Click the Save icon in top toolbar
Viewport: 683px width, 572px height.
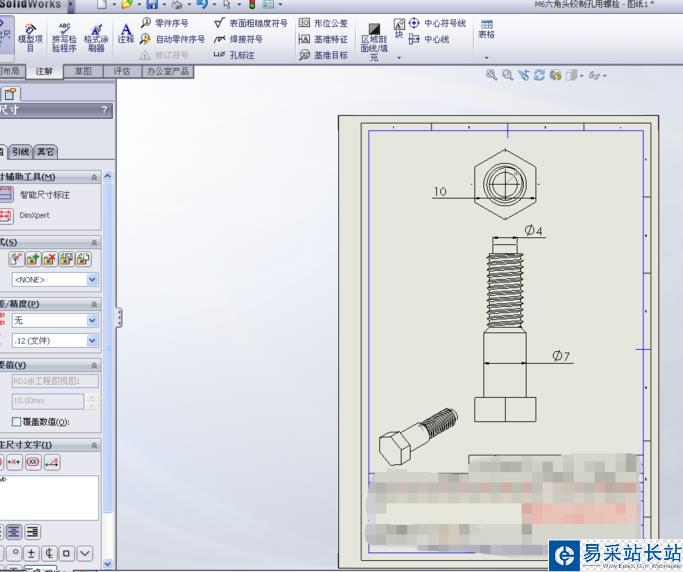pos(152,5)
